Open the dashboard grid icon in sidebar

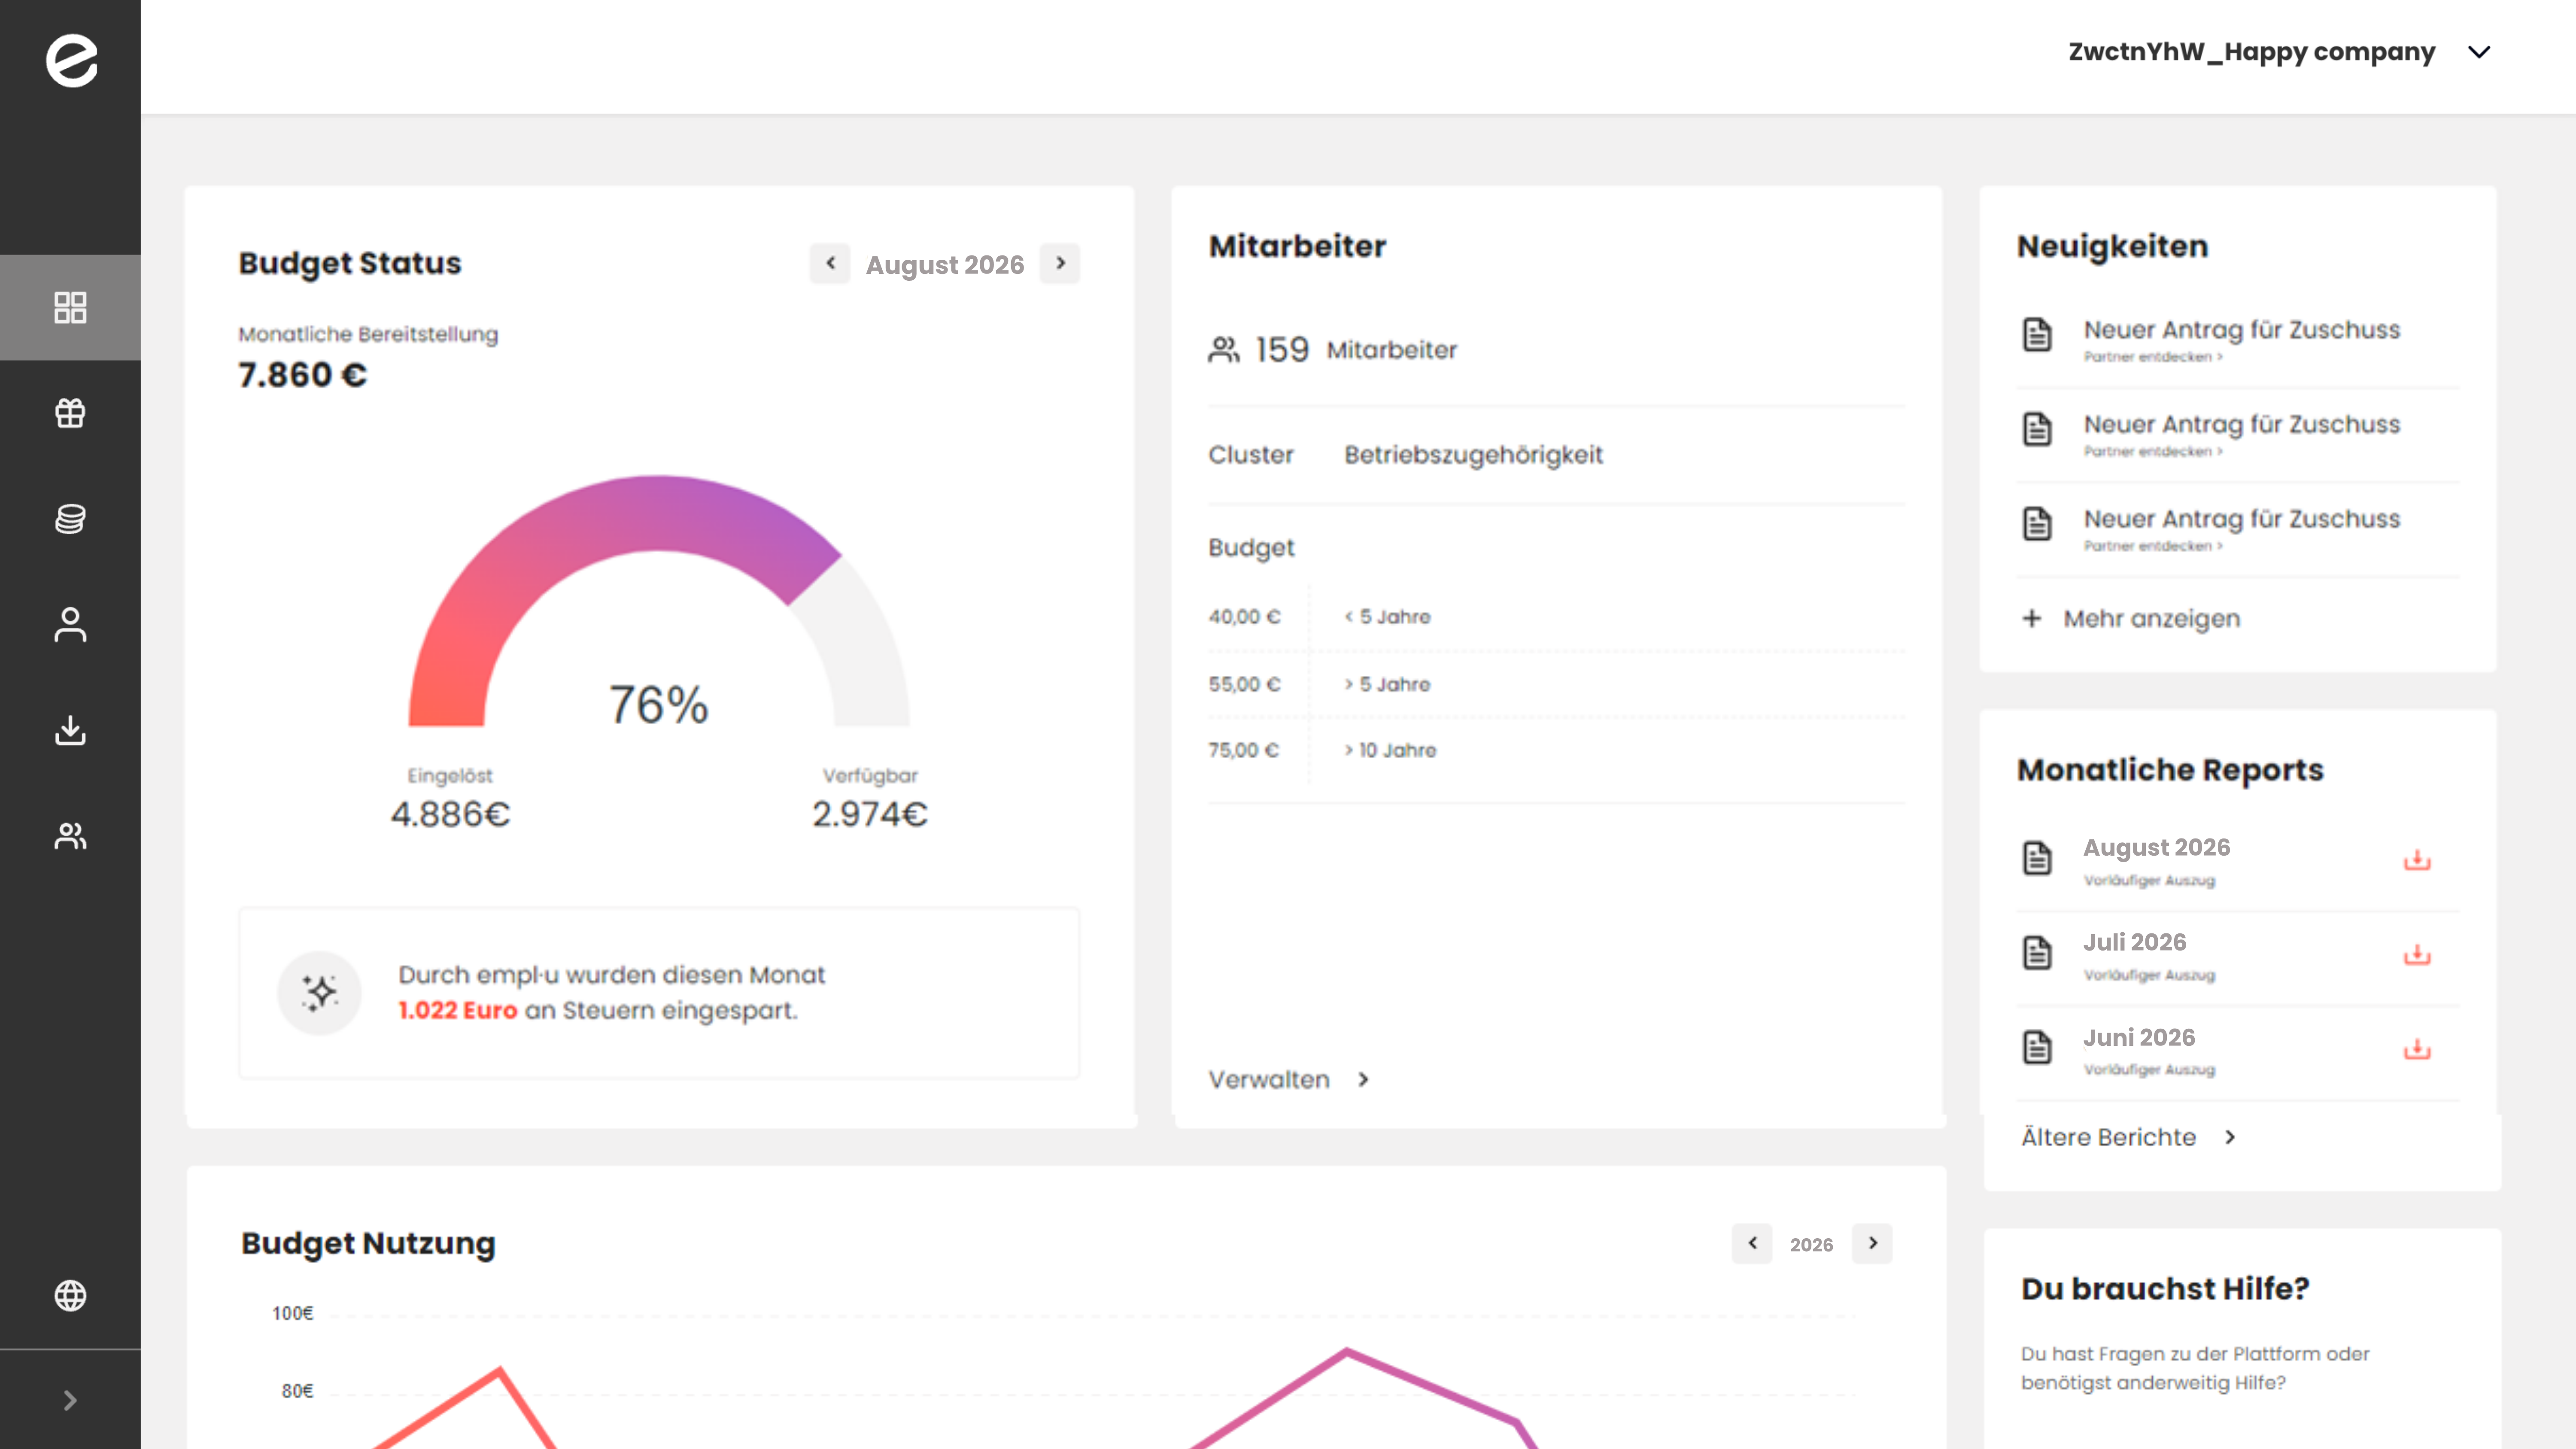point(70,307)
